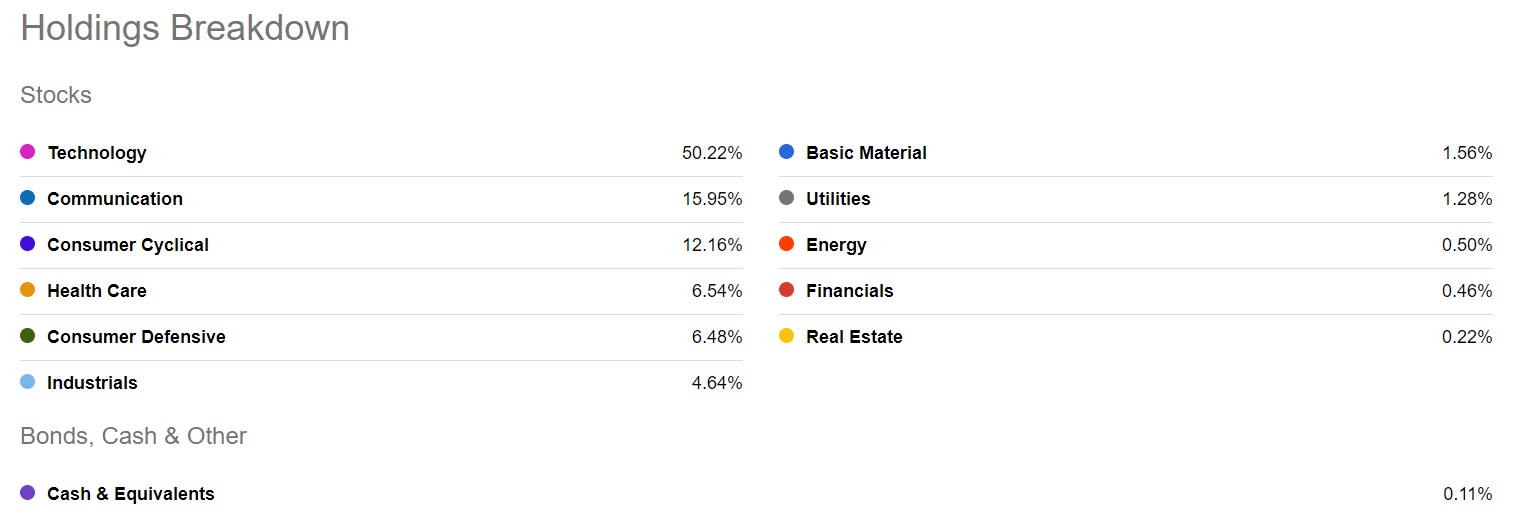The image size is (1518, 526).
Task: Click the Consumer Cyclical label
Action: (128, 245)
